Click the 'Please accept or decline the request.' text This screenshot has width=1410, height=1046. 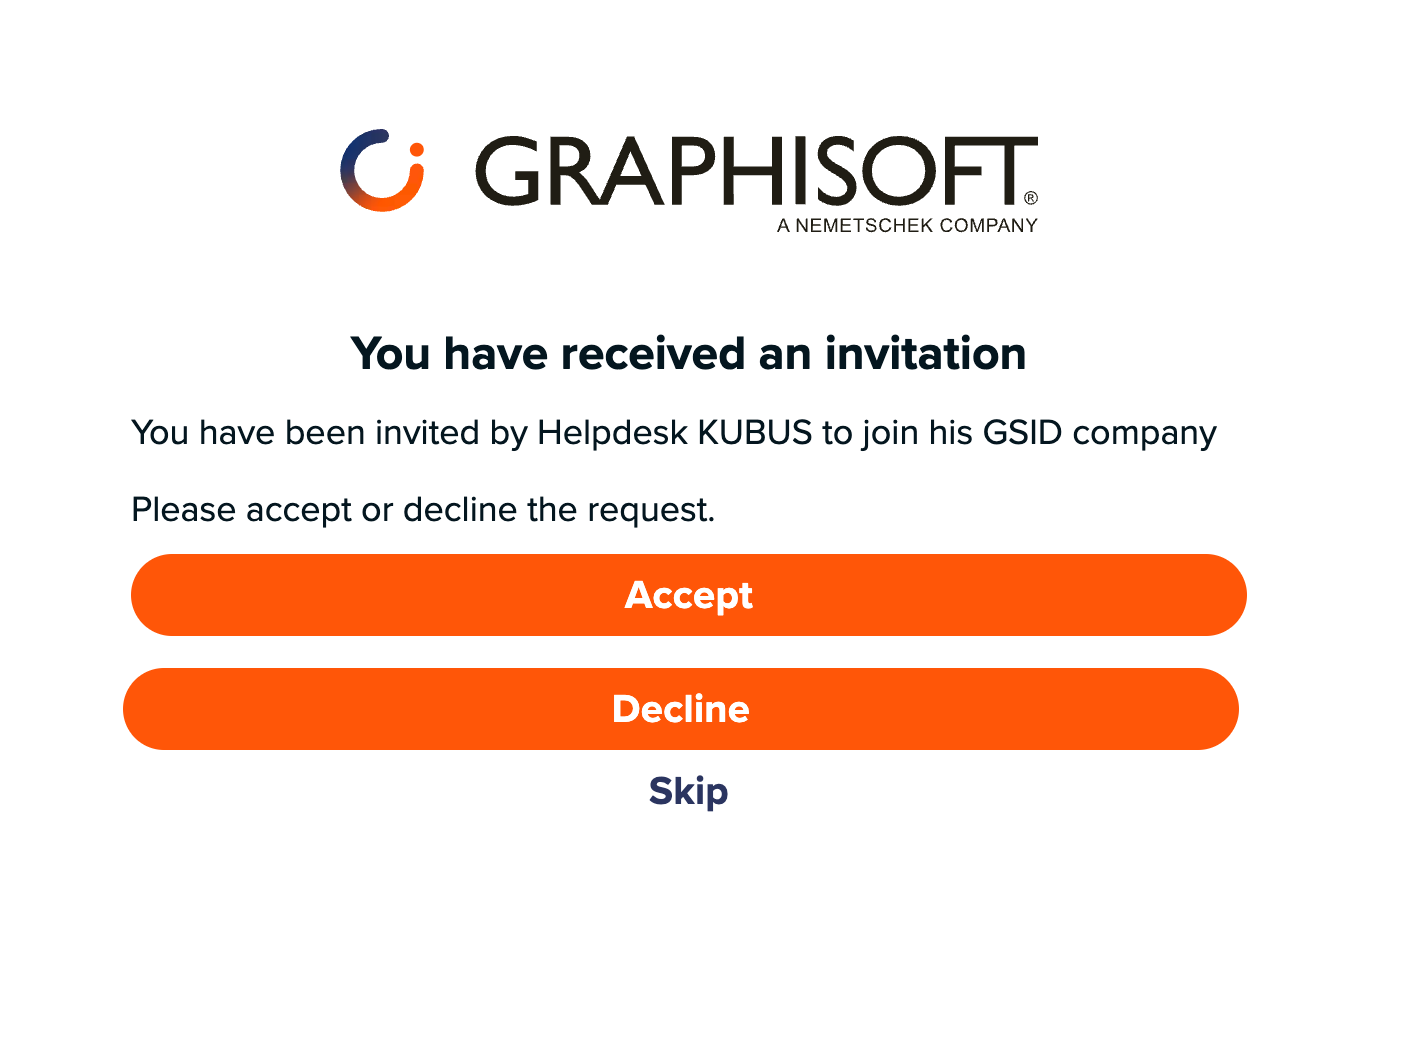coord(423,510)
